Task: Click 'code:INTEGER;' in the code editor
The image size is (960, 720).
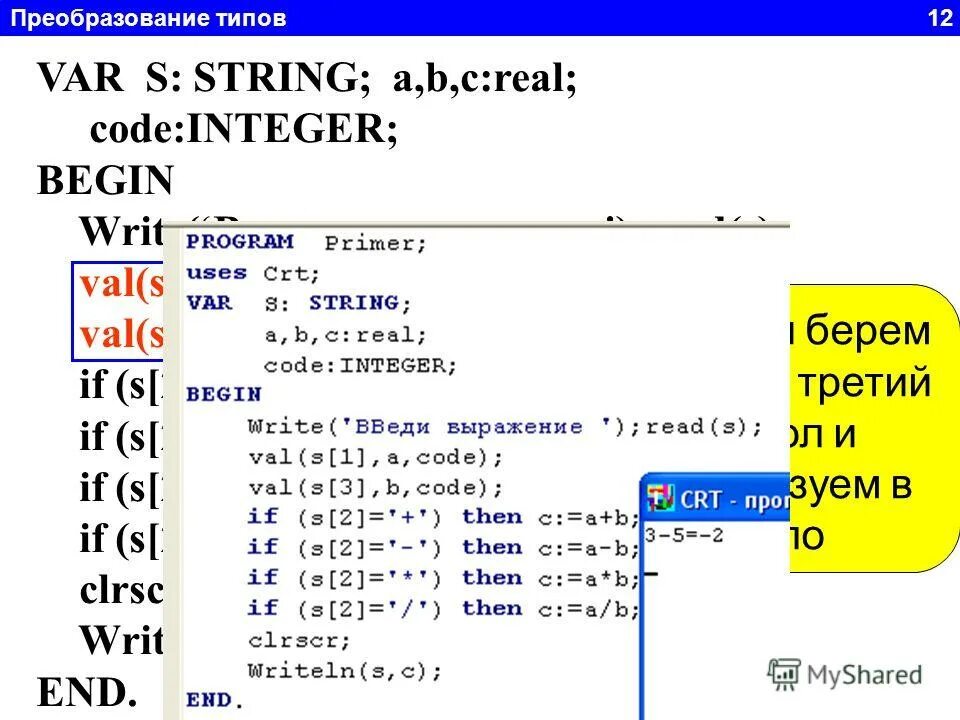Action: pos(360,366)
